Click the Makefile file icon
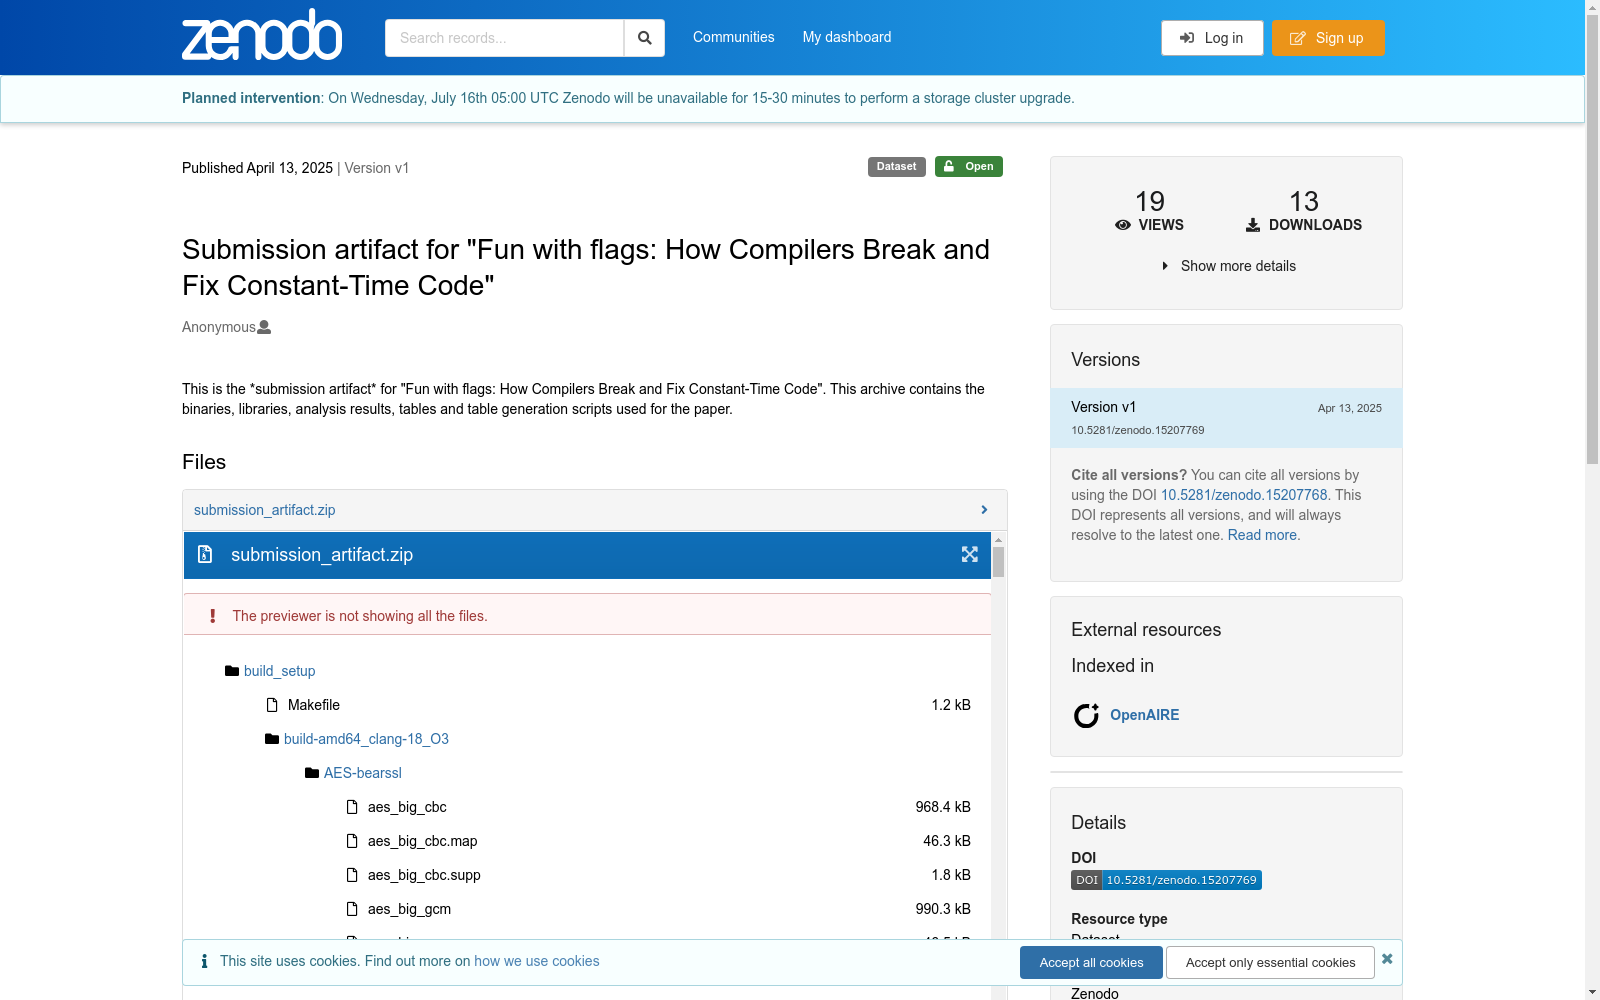The width and height of the screenshot is (1600, 1000). (x=272, y=705)
